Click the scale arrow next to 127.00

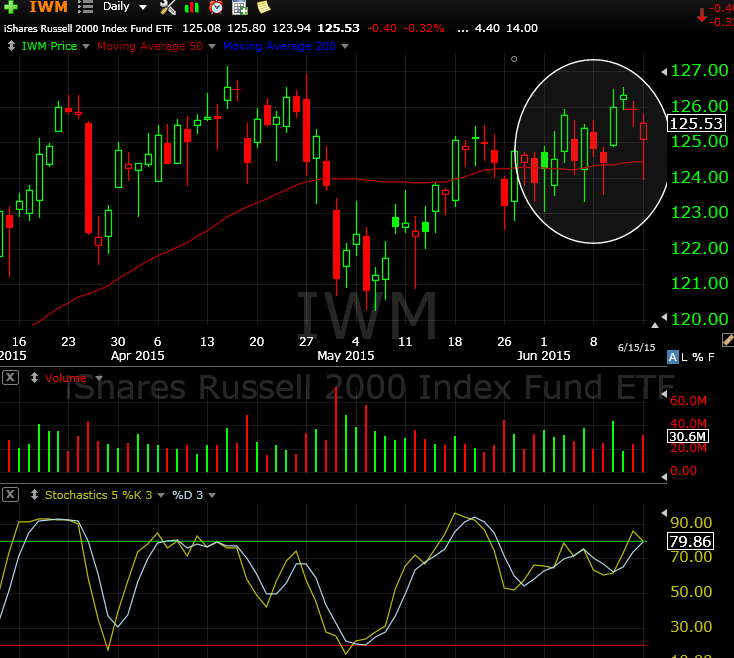click(664, 72)
